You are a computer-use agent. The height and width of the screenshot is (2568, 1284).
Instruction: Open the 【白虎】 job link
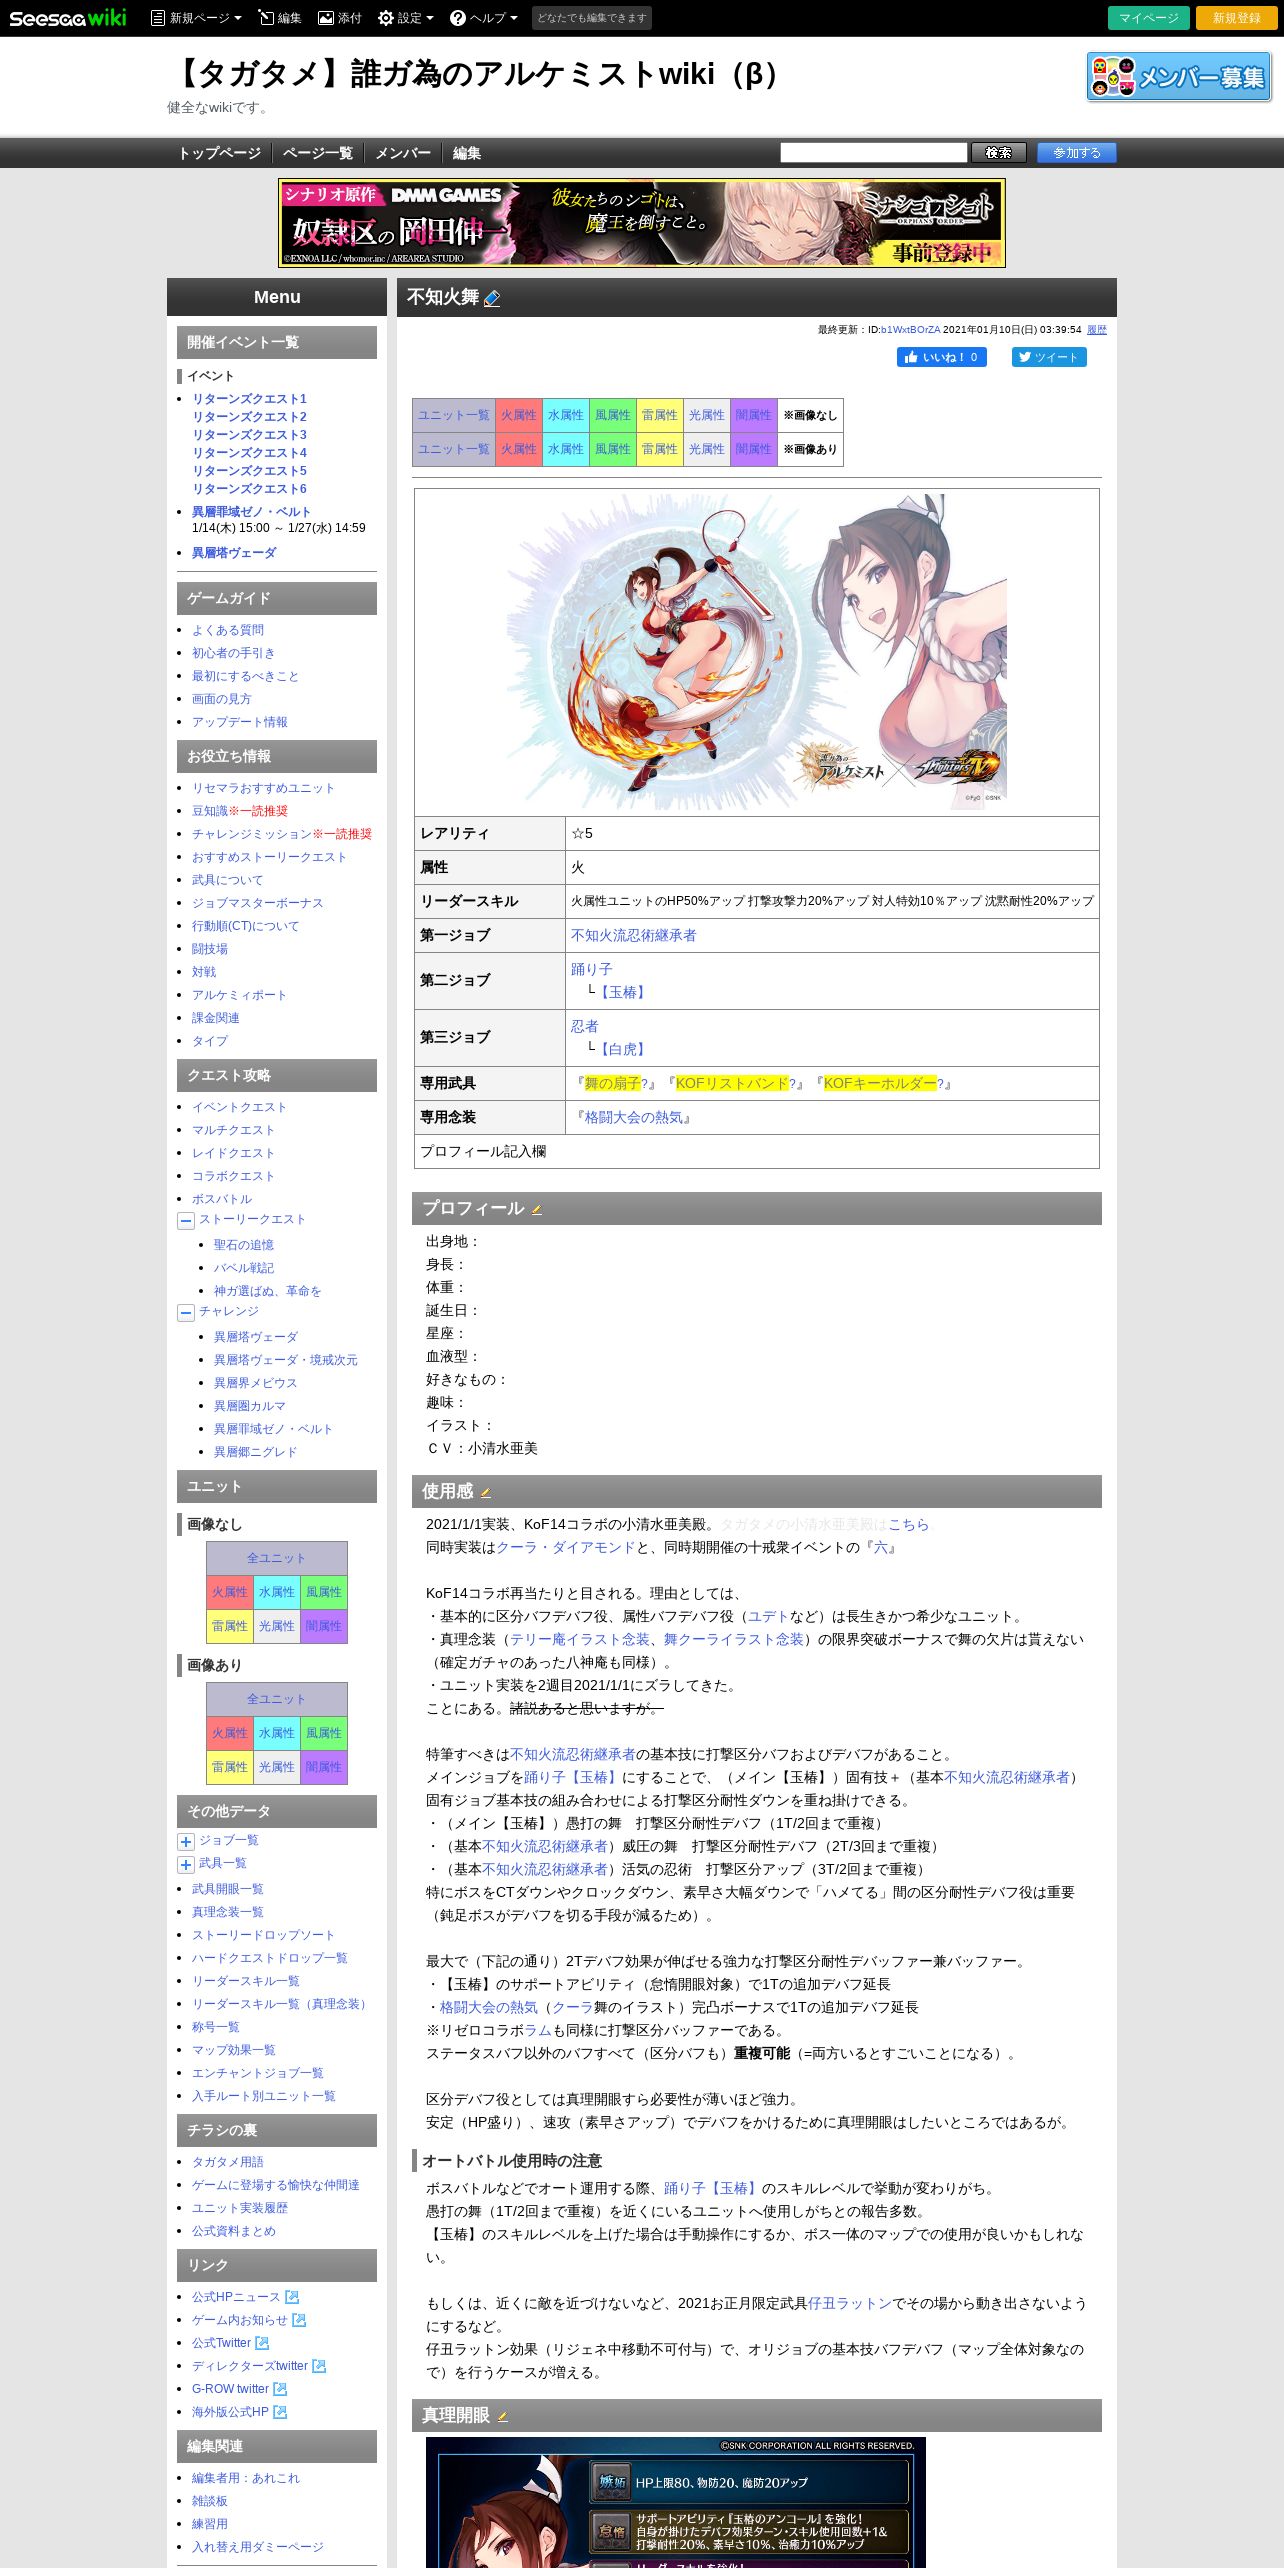[x=622, y=1049]
